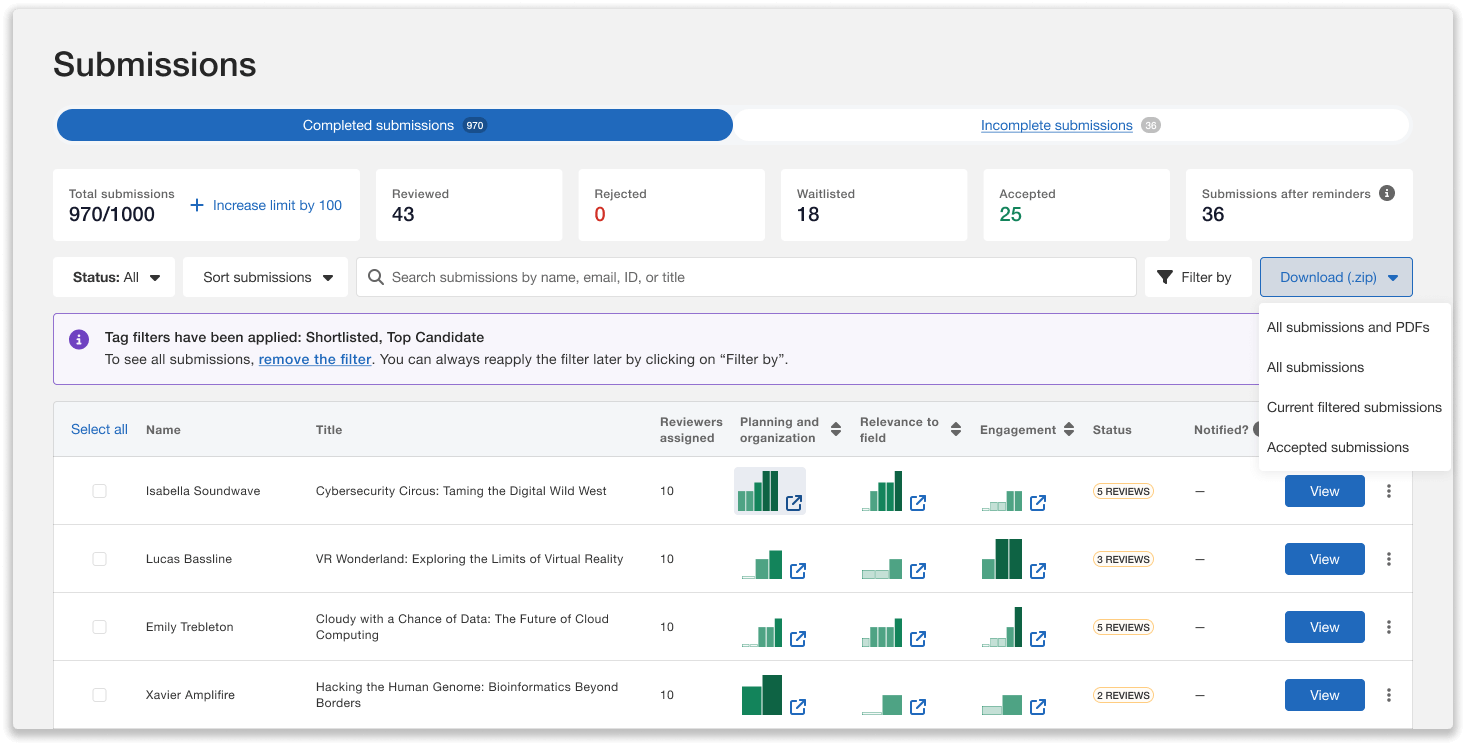This screenshot has height=746, width=1466.
Task: Click info icon beside Submissions after reminders
Action: 1387,194
